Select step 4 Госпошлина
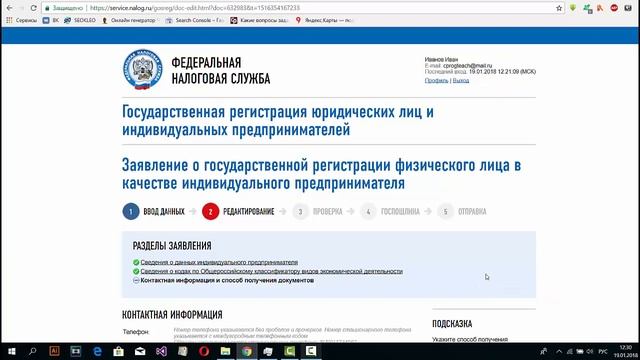The width and height of the screenshot is (640, 360). click(x=390, y=211)
